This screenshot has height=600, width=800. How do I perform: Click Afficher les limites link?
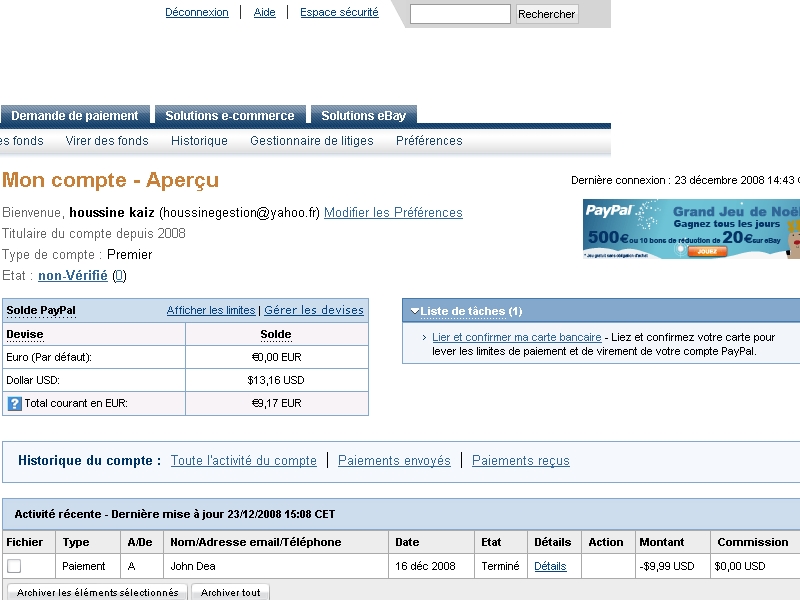(x=211, y=310)
